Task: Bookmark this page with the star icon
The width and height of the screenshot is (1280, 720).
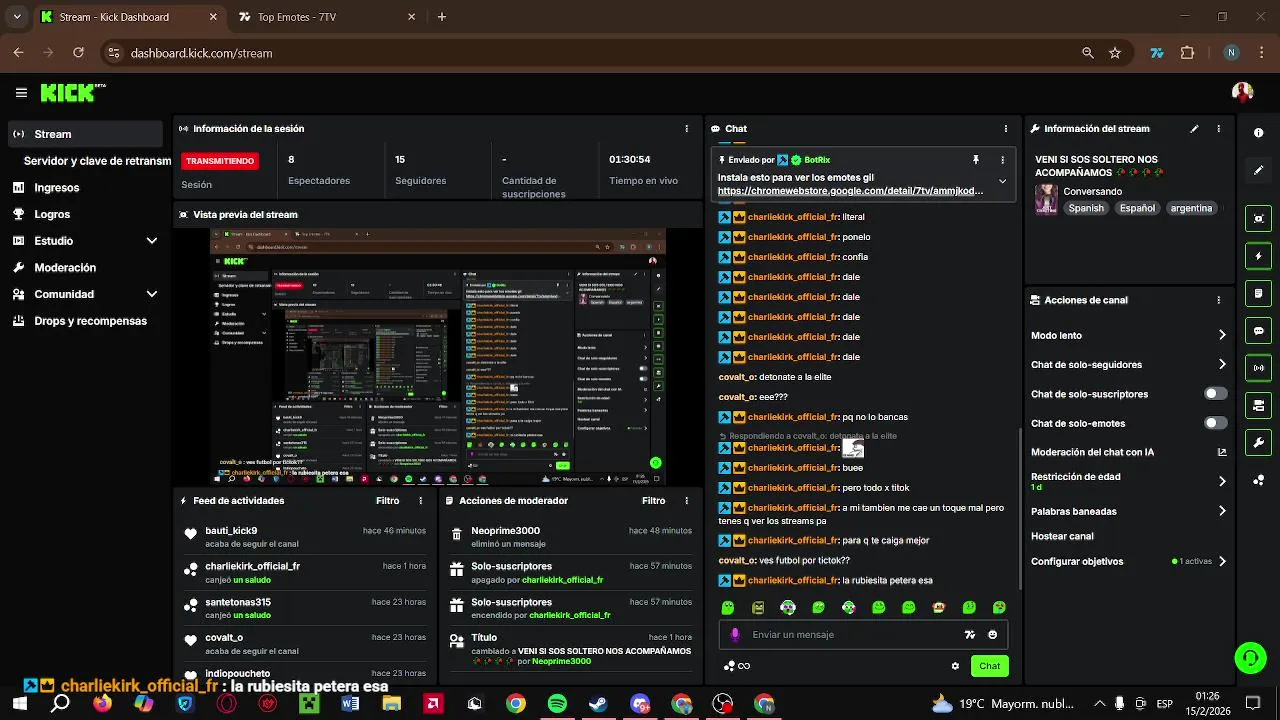Action: [1115, 53]
